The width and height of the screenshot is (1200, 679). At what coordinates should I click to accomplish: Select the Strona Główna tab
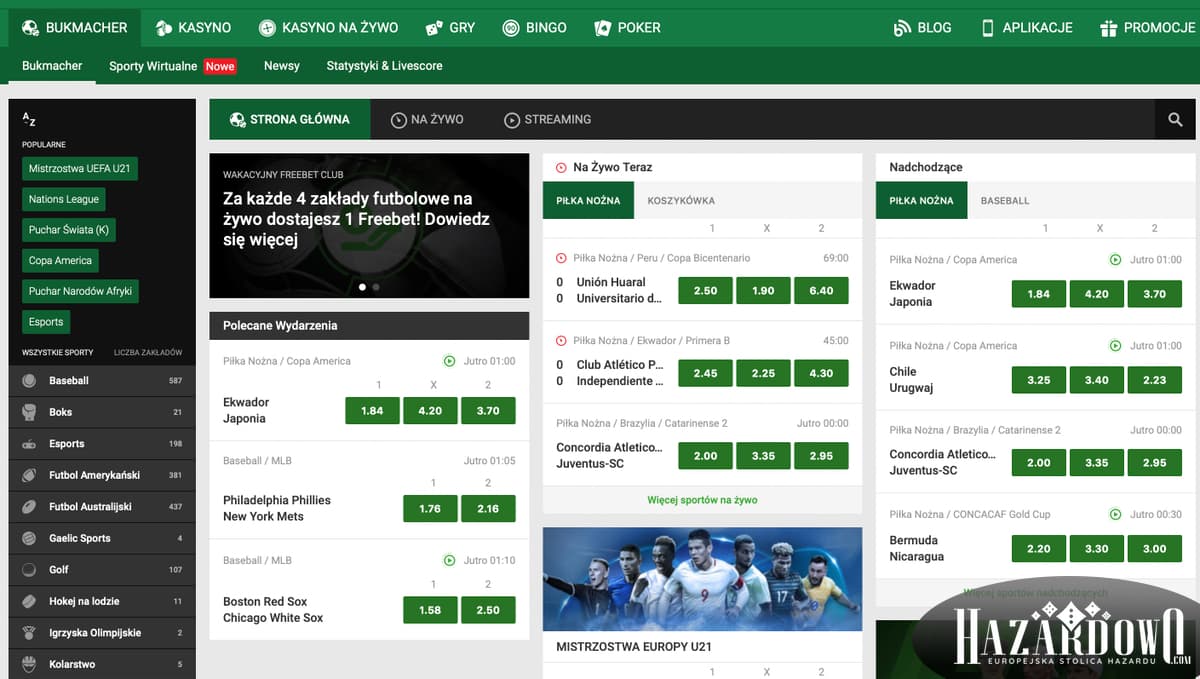(290, 120)
